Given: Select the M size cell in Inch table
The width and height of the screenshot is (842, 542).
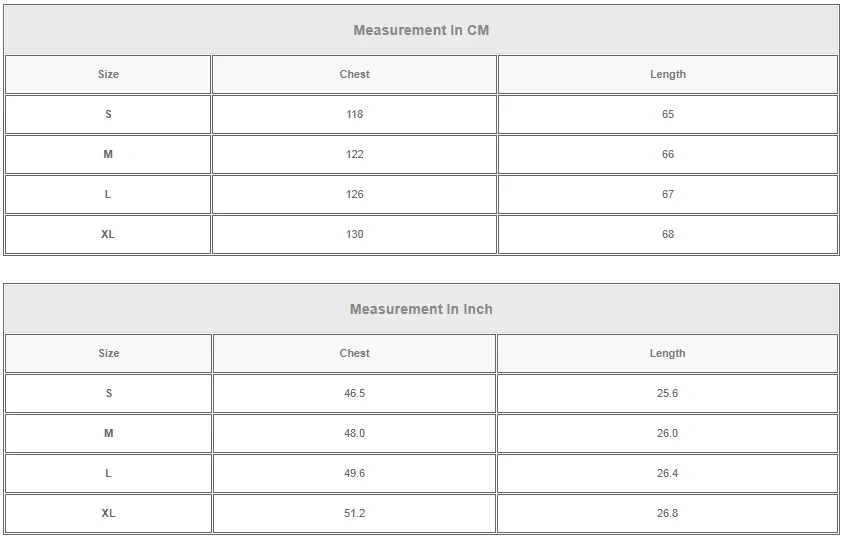Looking at the screenshot, I should point(108,433).
